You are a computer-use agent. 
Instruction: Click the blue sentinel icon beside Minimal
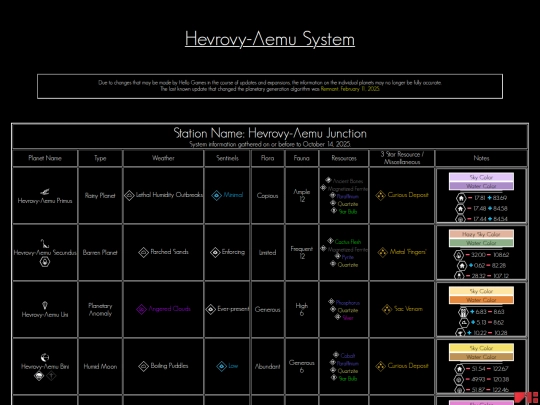[x=217, y=195]
